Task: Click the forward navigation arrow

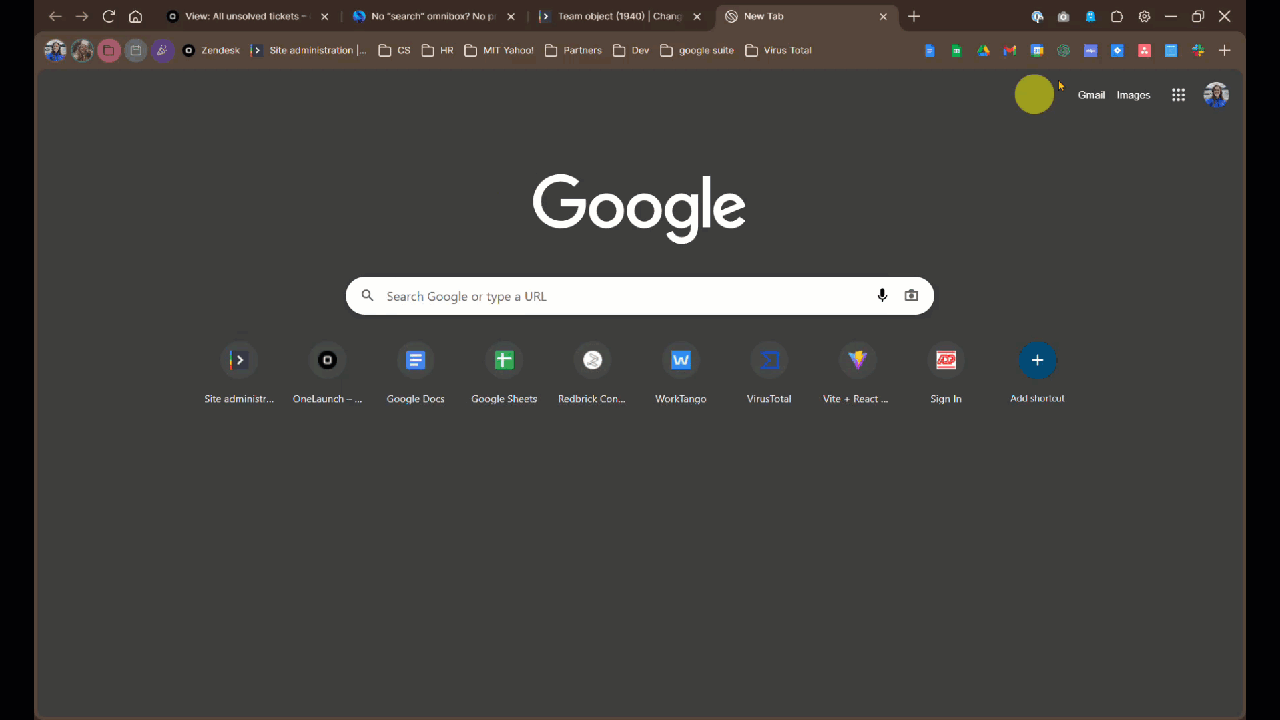Action: tap(82, 16)
